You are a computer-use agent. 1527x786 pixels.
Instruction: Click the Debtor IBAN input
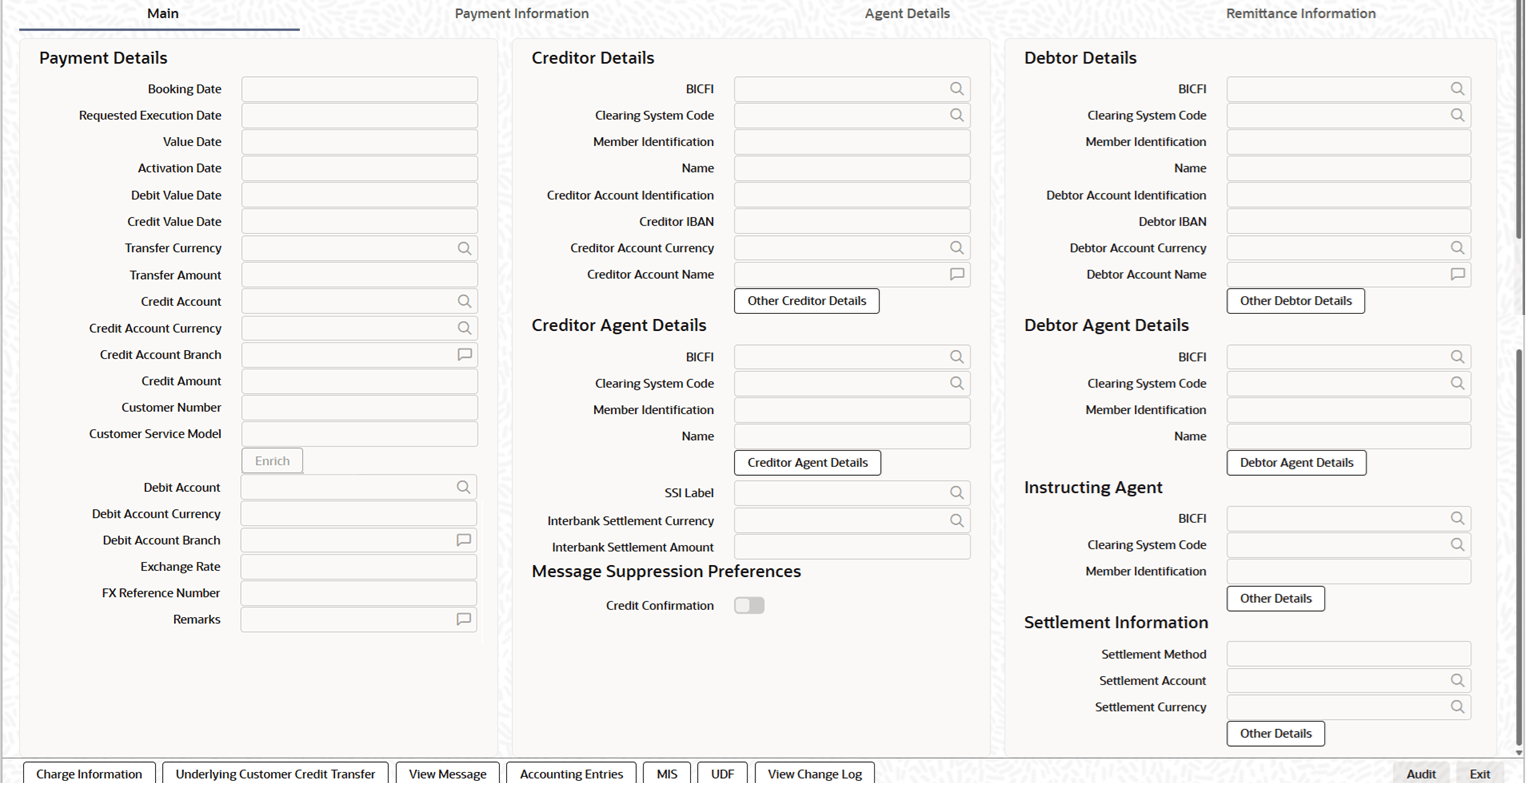[1349, 222]
